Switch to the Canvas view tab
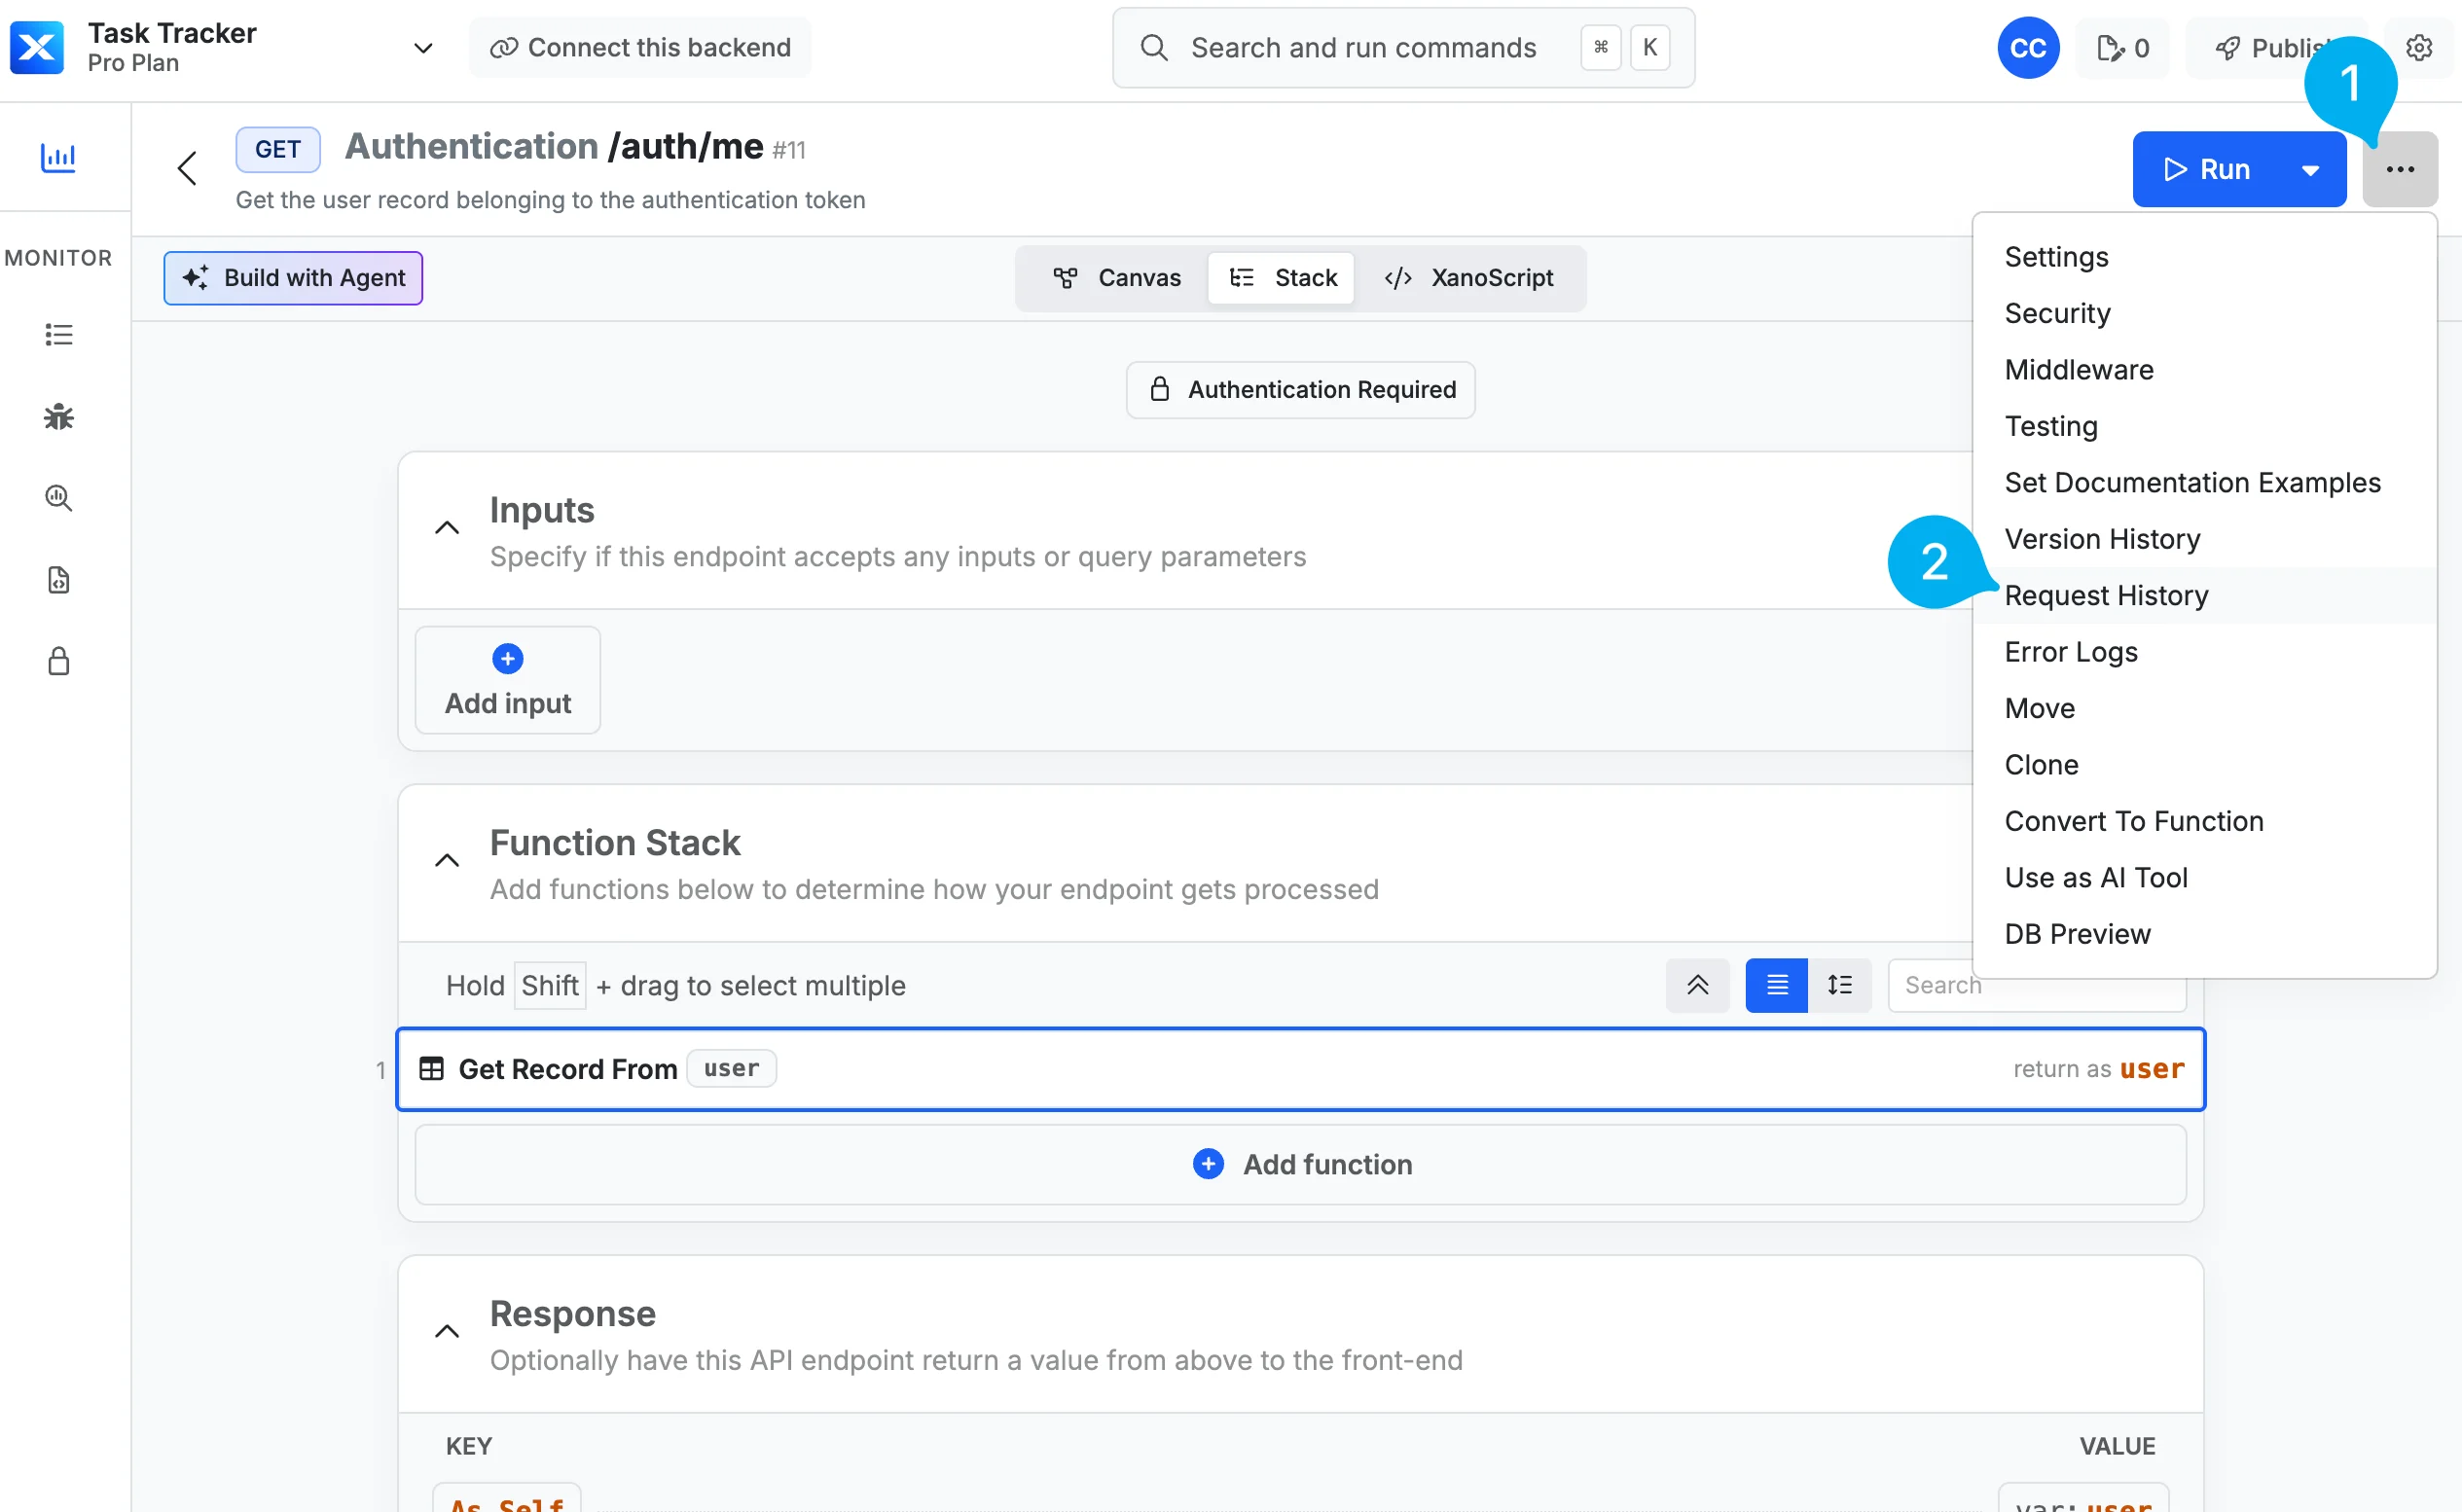The height and width of the screenshot is (1512, 2462). (1117, 278)
